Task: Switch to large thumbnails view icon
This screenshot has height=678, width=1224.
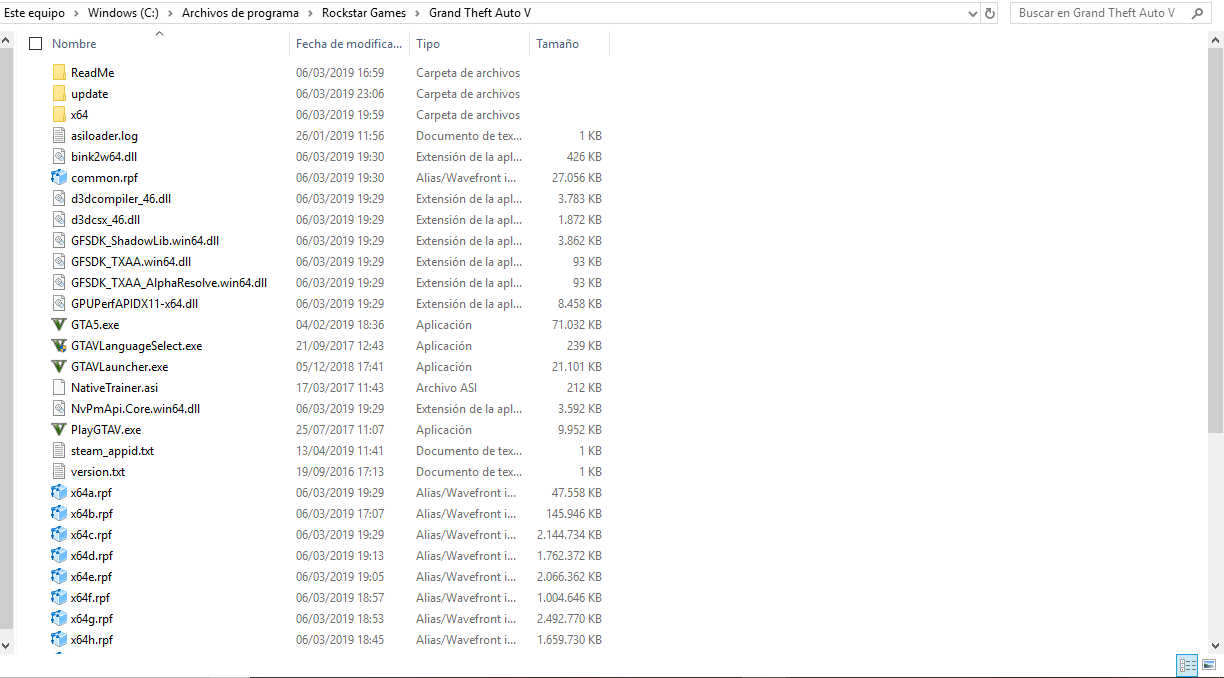Action: (1208, 665)
